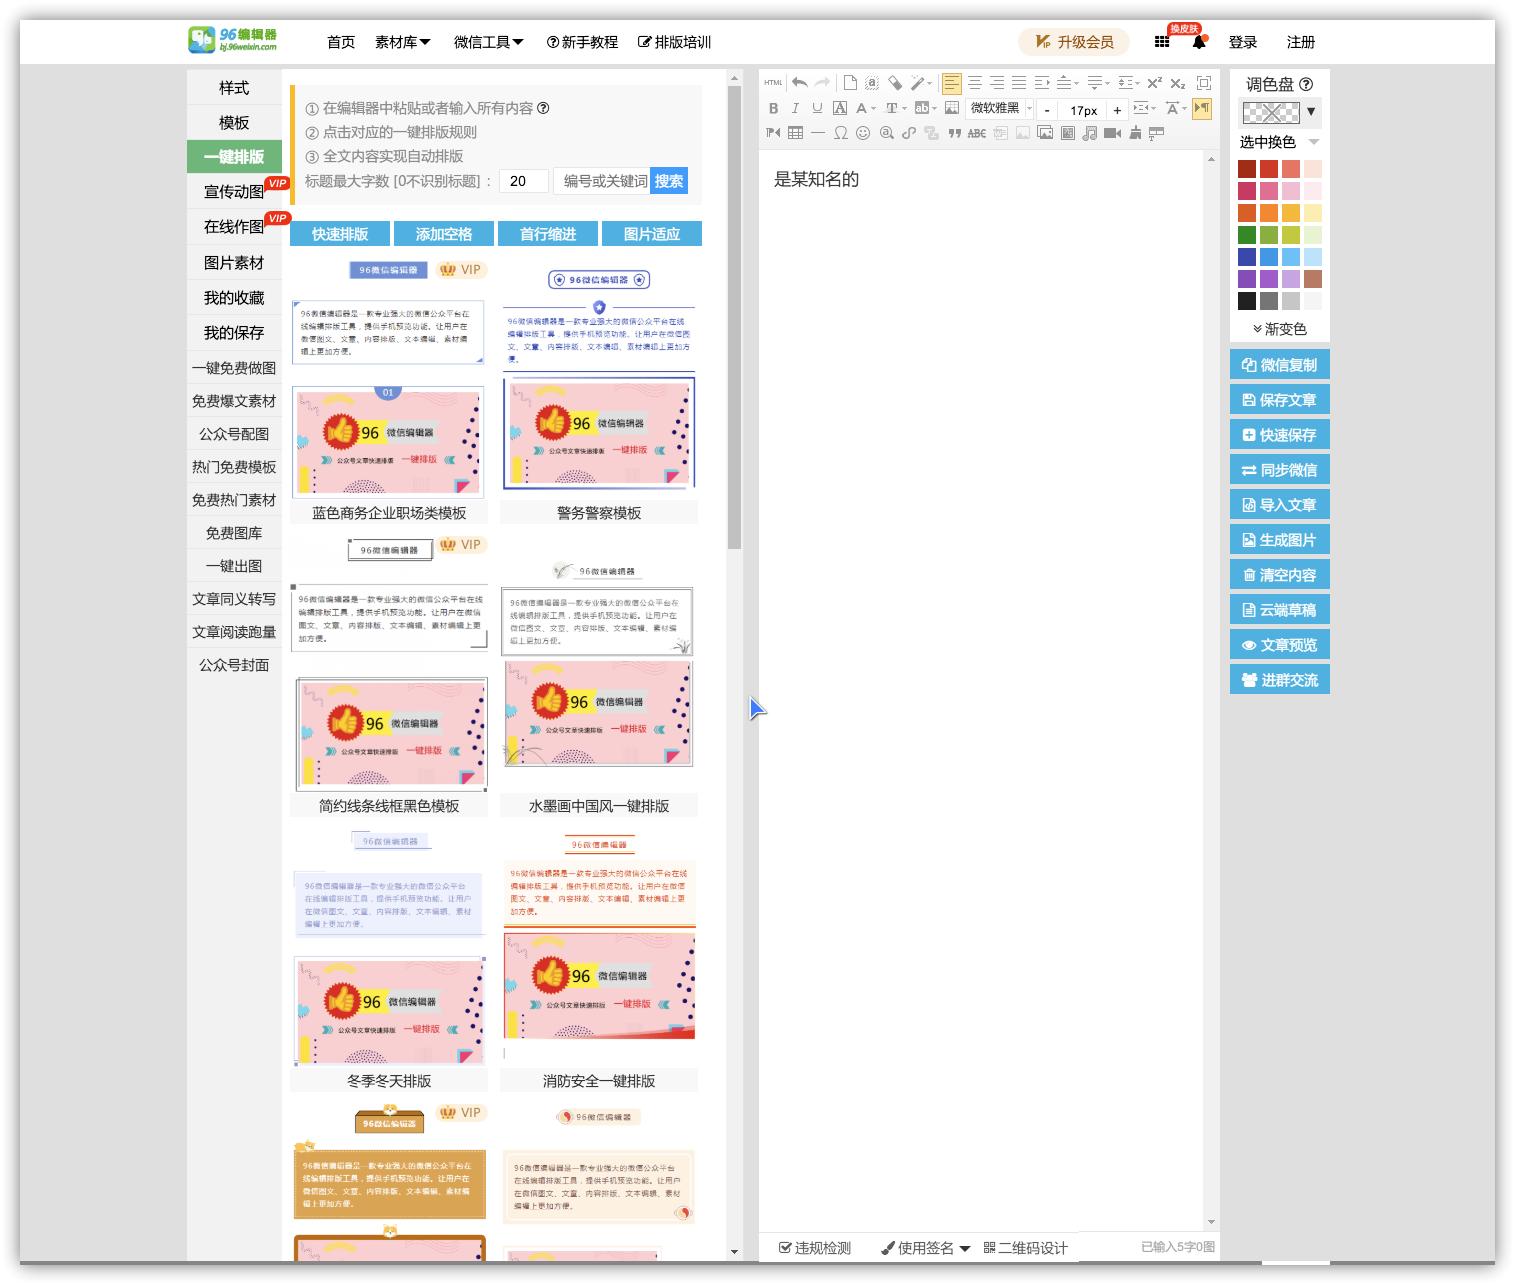This screenshot has width=1515, height=1285.
Task: Click the 编号或关键词 search field
Action: [x=602, y=181]
